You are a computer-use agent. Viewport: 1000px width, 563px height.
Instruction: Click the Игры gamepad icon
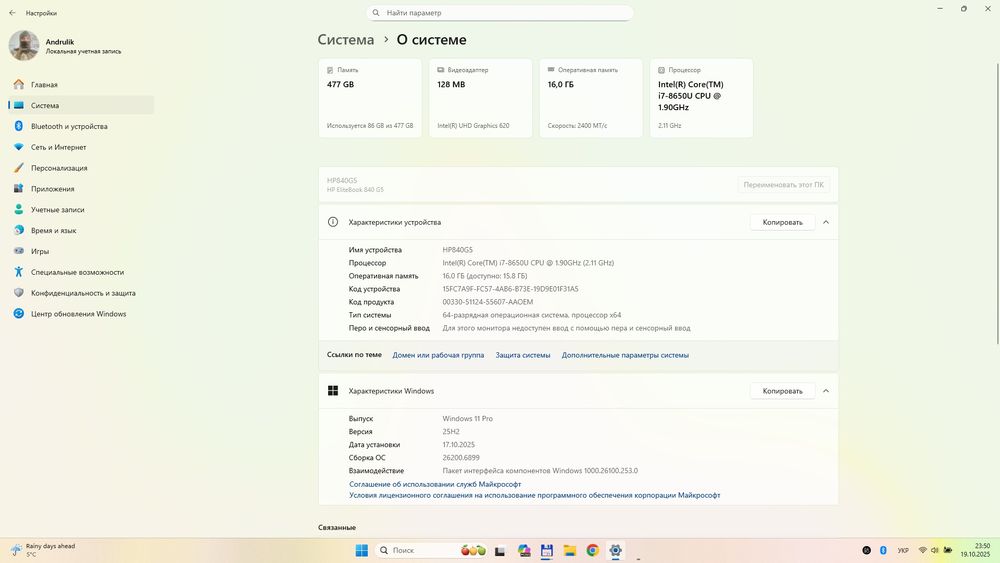[x=18, y=251]
